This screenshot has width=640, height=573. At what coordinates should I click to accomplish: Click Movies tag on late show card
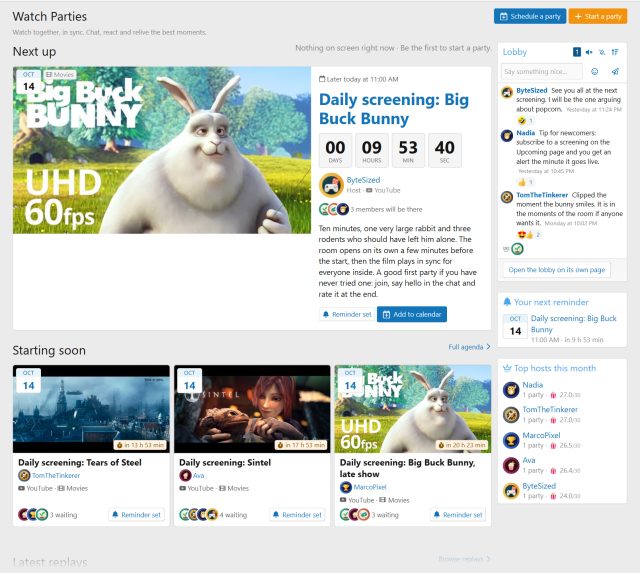(x=394, y=500)
